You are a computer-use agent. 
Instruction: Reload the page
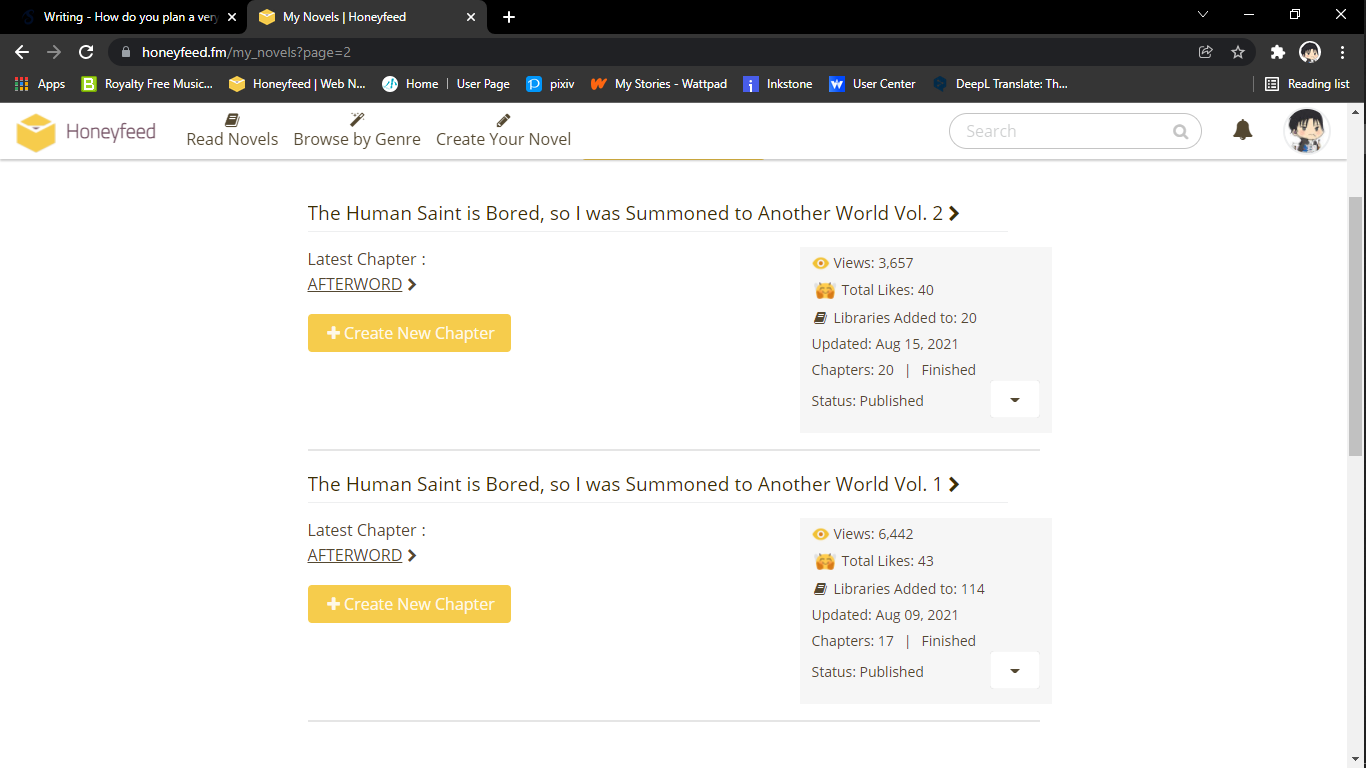tap(86, 52)
